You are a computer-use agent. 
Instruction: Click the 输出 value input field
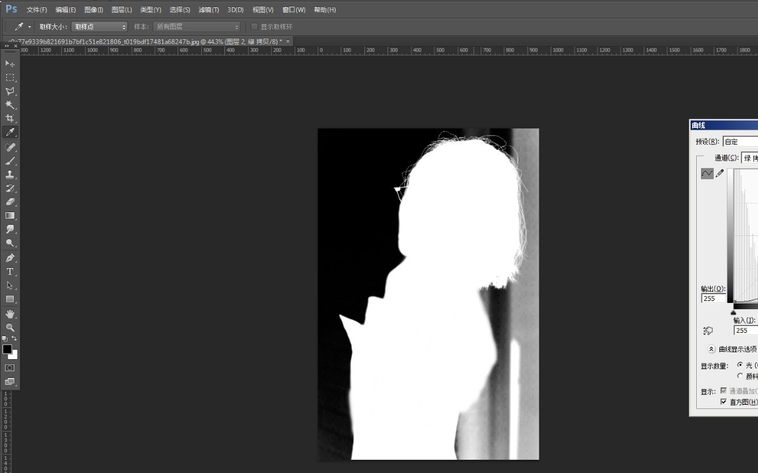coord(714,298)
